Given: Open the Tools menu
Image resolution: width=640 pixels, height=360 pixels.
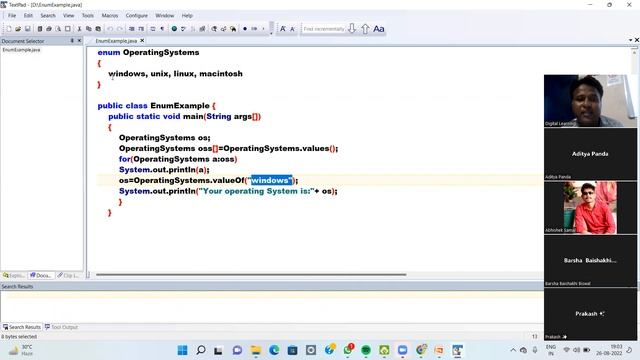Looking at the screenshot, I should 88,16.
